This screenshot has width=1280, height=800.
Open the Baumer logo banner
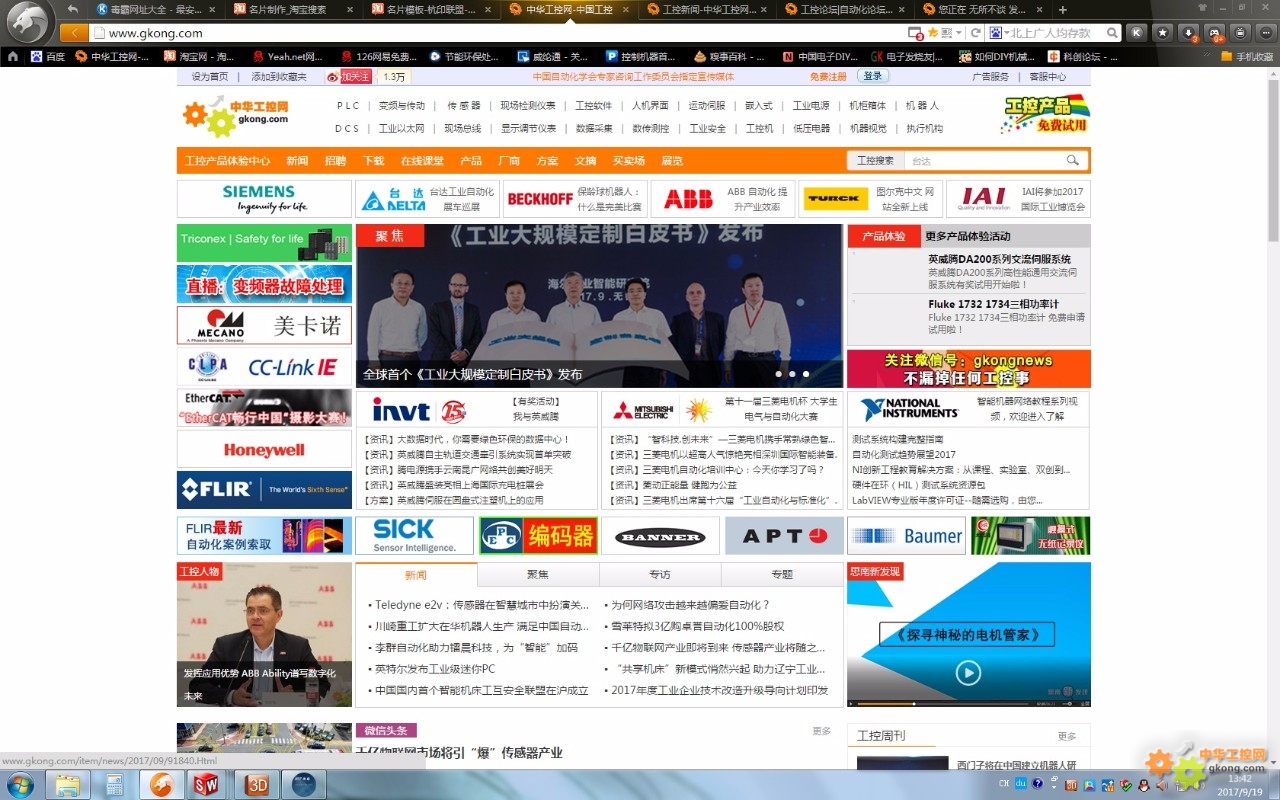(906, 535)
